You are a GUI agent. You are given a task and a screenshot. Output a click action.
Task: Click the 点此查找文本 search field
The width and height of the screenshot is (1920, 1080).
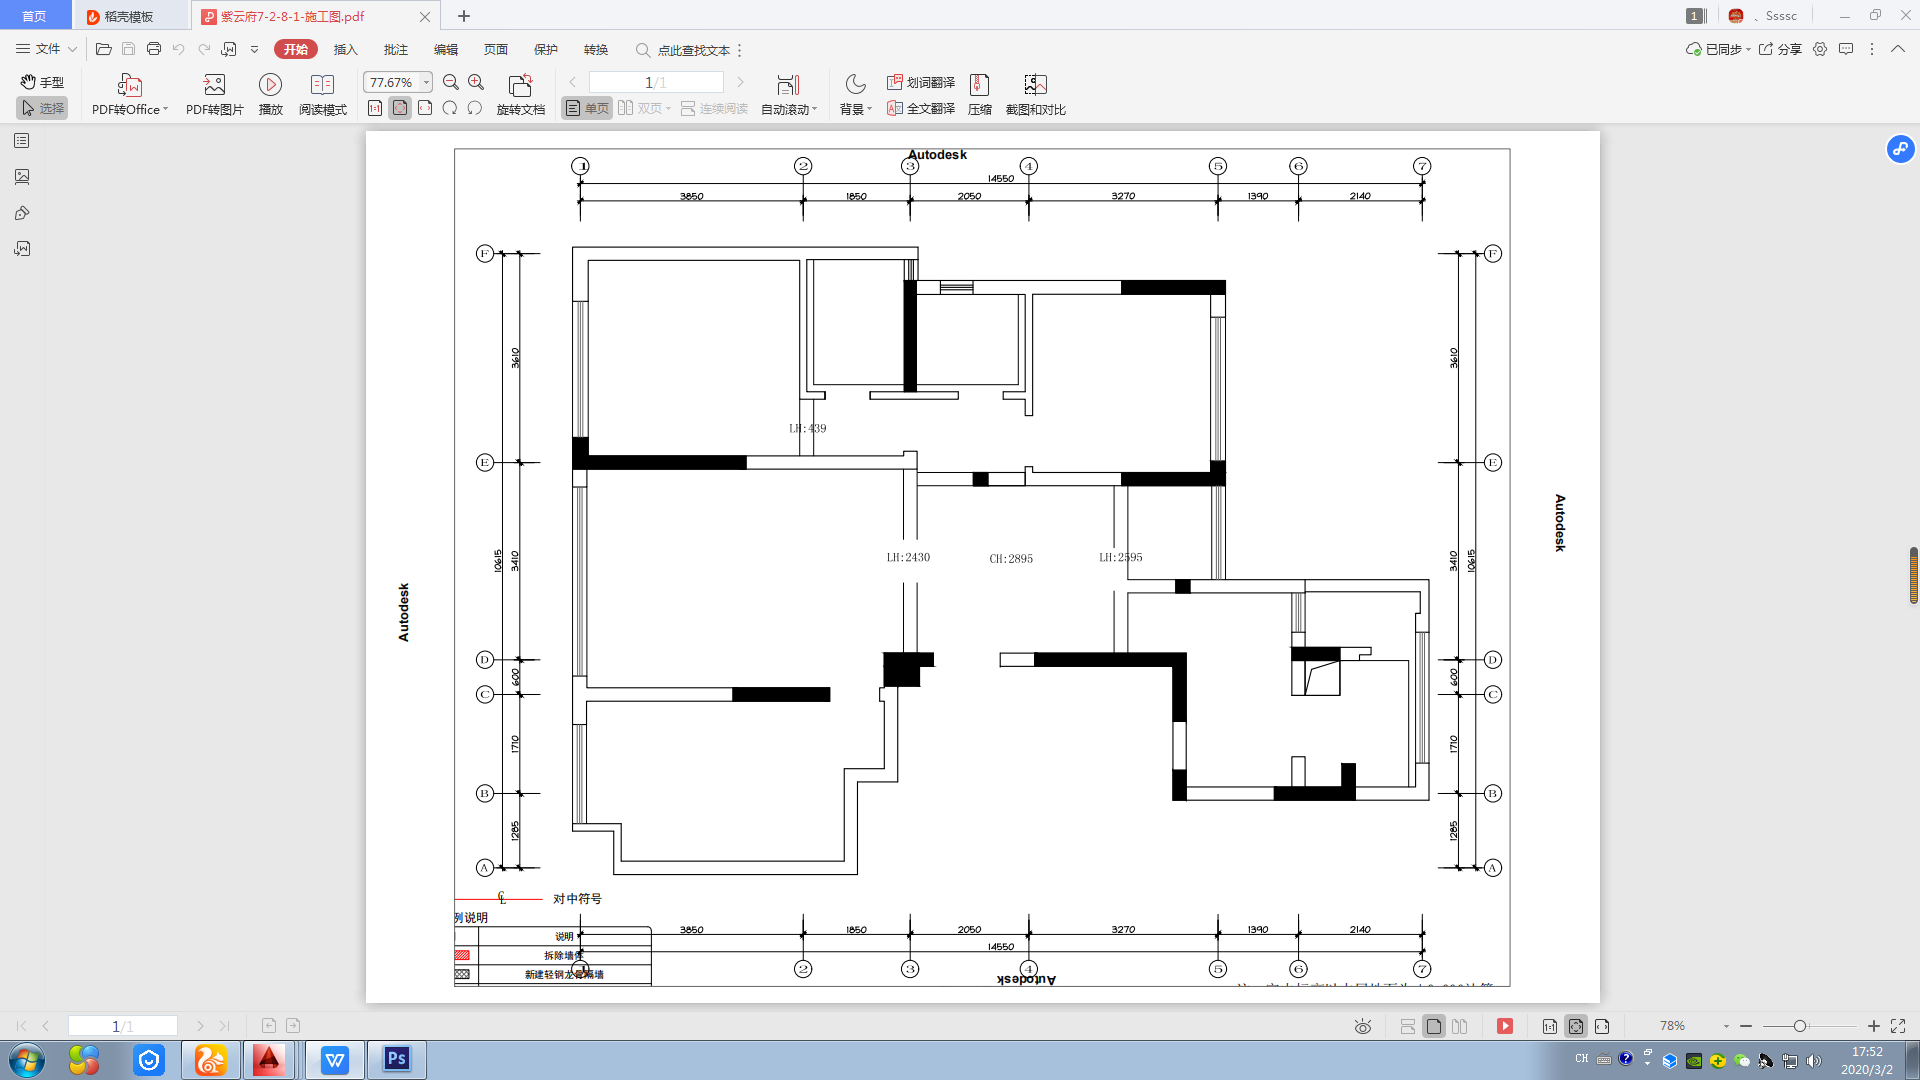(693, 50)
